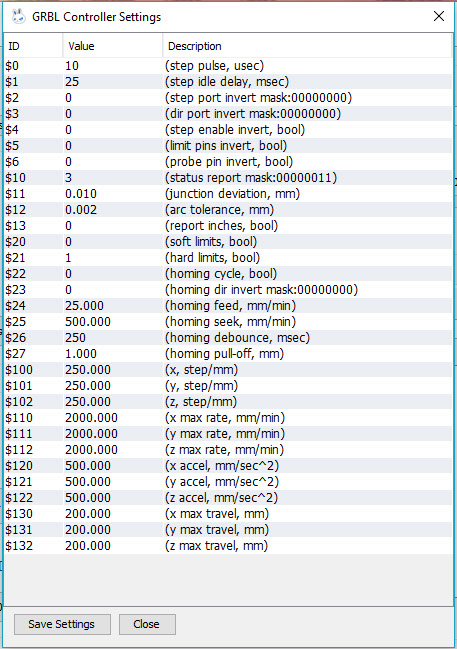Select the value 25.000 homing feed
The height and width of the screenshot is (649, 457).
pyautogui.click(x=84, y=306)
